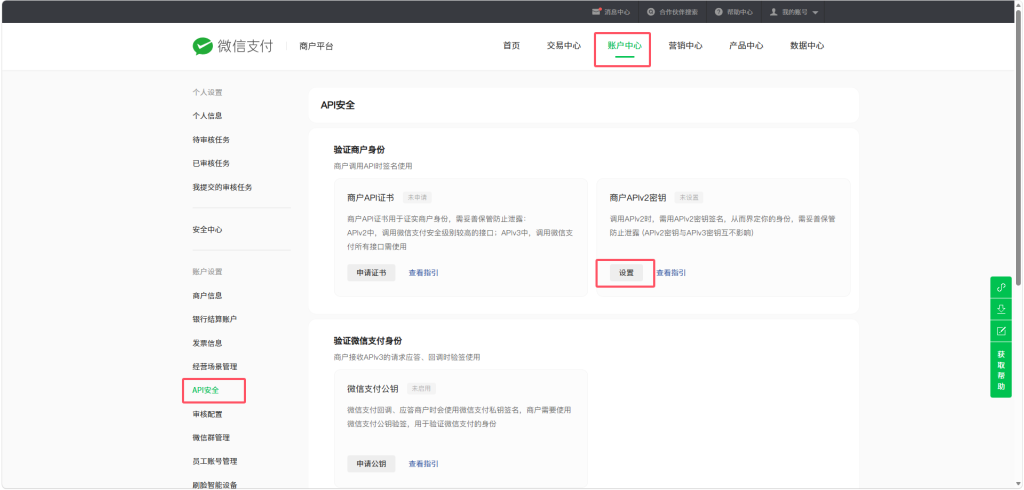
Task: Open 商户信息 in the sidebar
Action: [x=207, y=295]
